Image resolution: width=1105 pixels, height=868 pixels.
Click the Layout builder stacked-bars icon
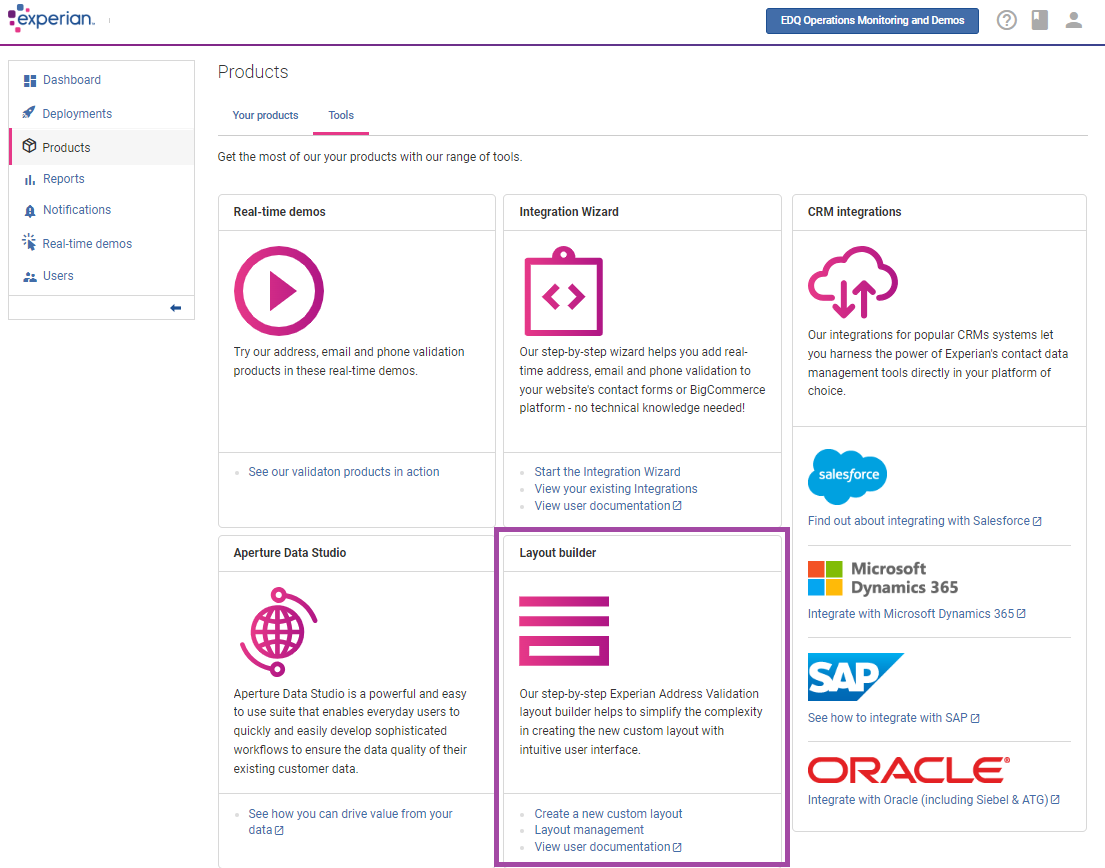point(564,630)
